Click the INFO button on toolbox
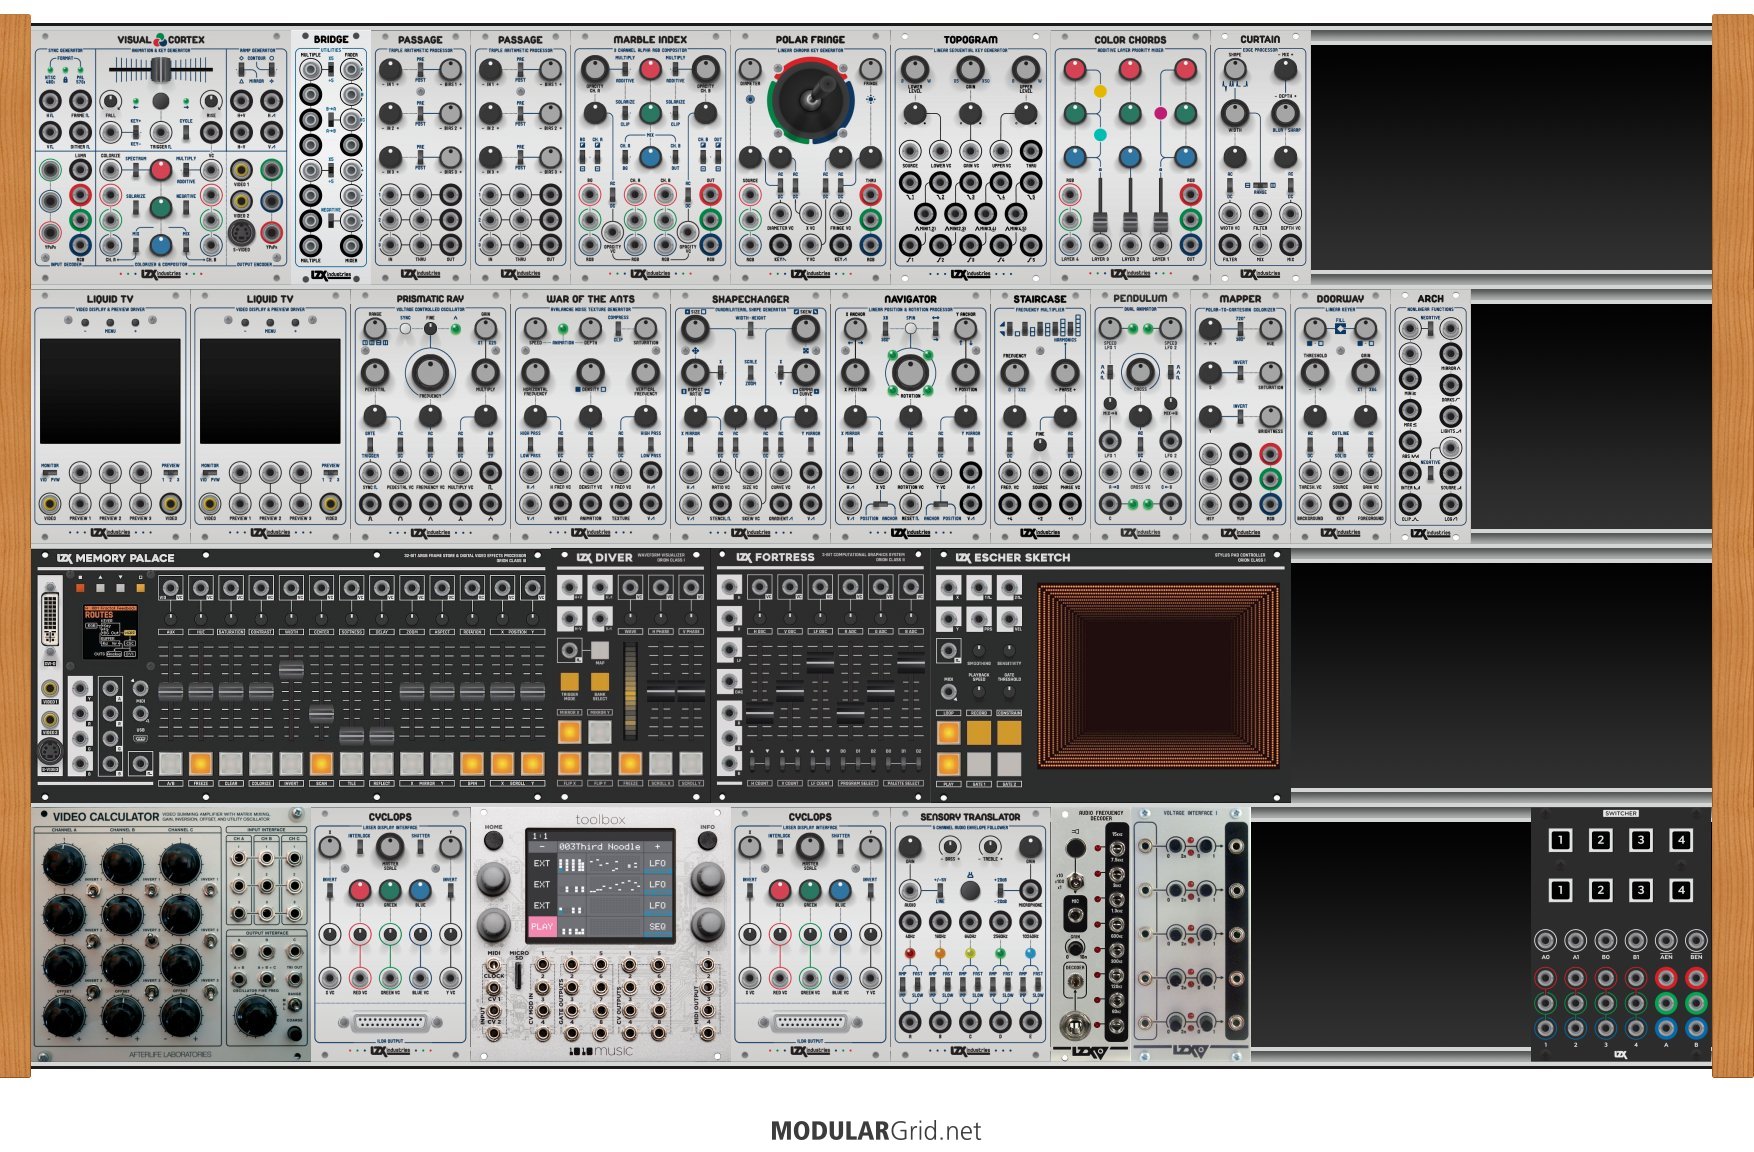Image resolution: width=1754 pixels, height=1152 pixels. (x=707, y=841)
